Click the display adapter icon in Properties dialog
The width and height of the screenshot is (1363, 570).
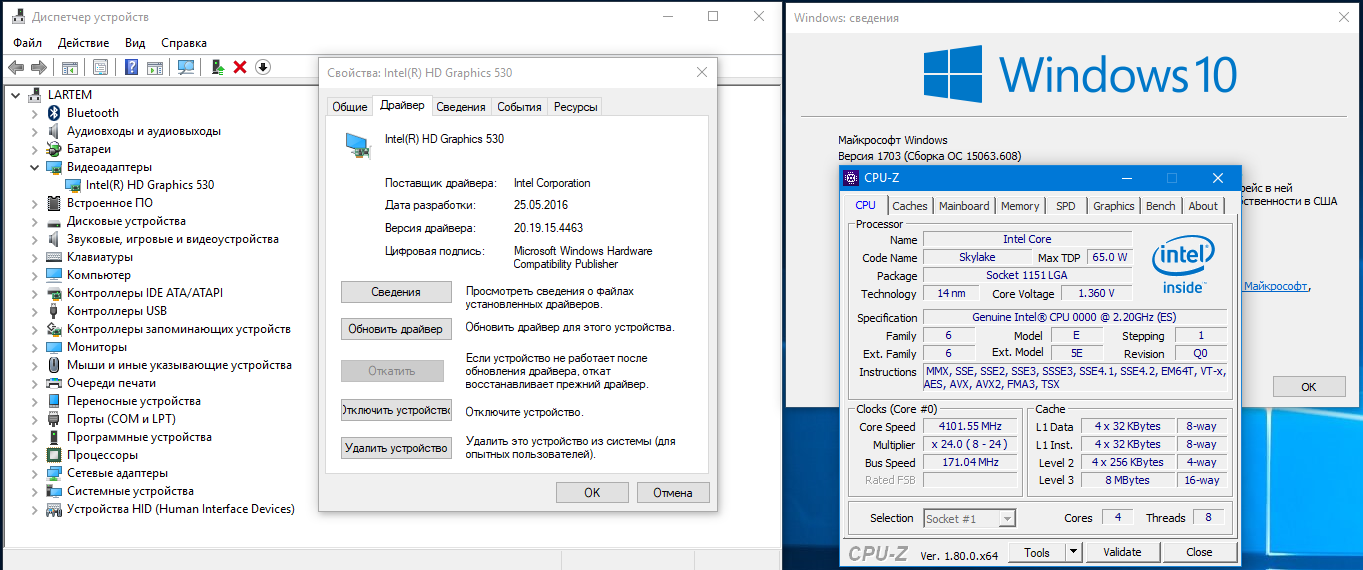(357, 146)
